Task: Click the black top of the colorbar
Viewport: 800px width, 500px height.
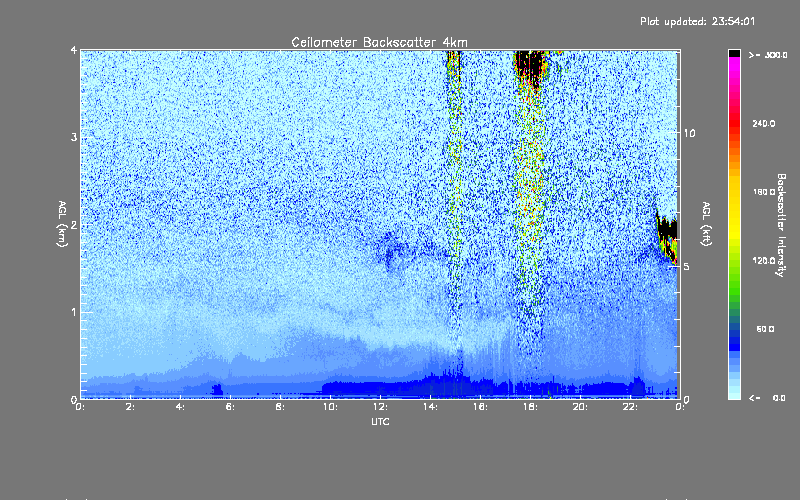Action: (x=734, y=53)
